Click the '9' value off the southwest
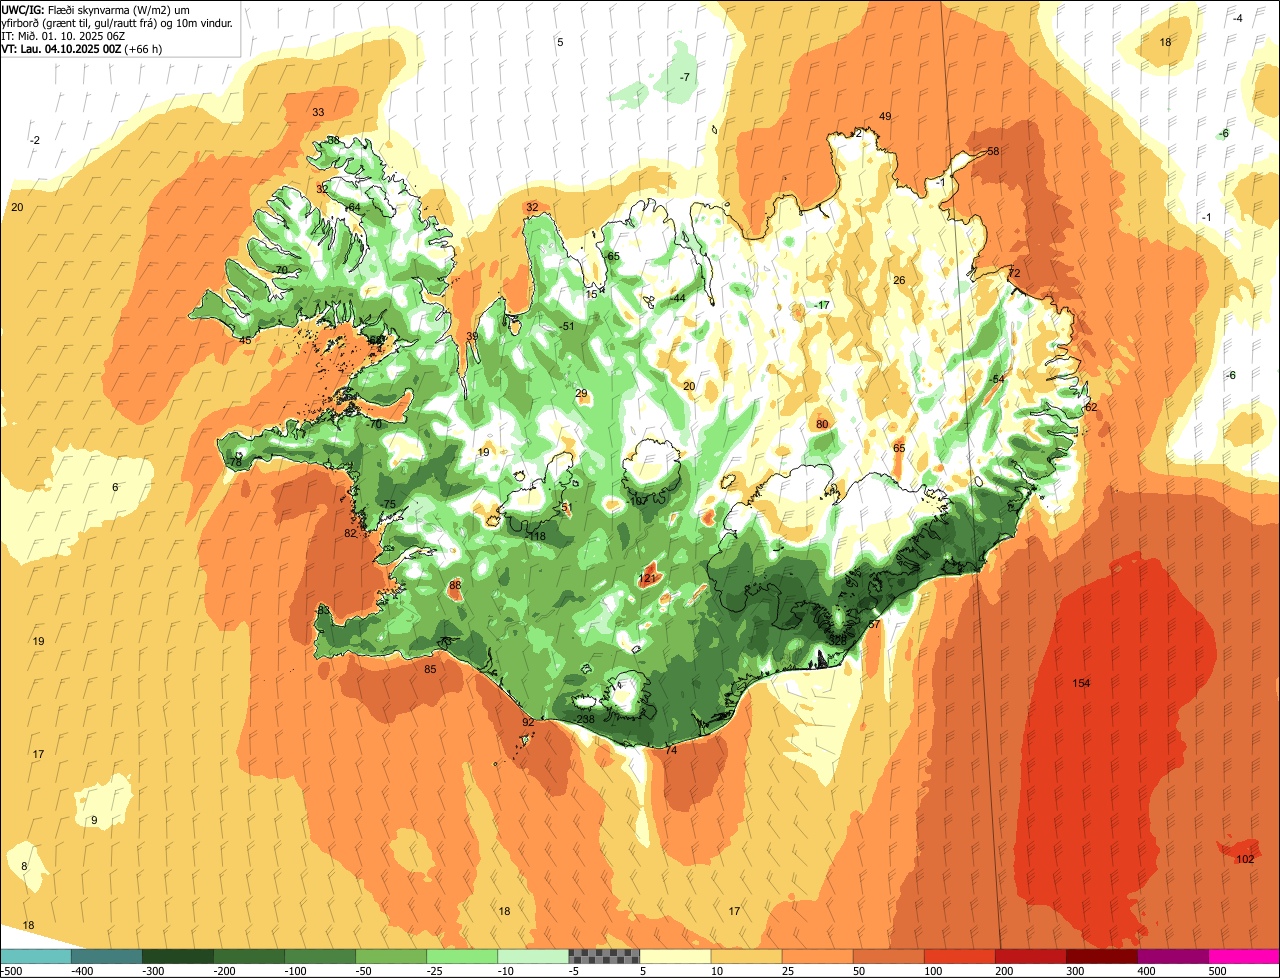 94,820
